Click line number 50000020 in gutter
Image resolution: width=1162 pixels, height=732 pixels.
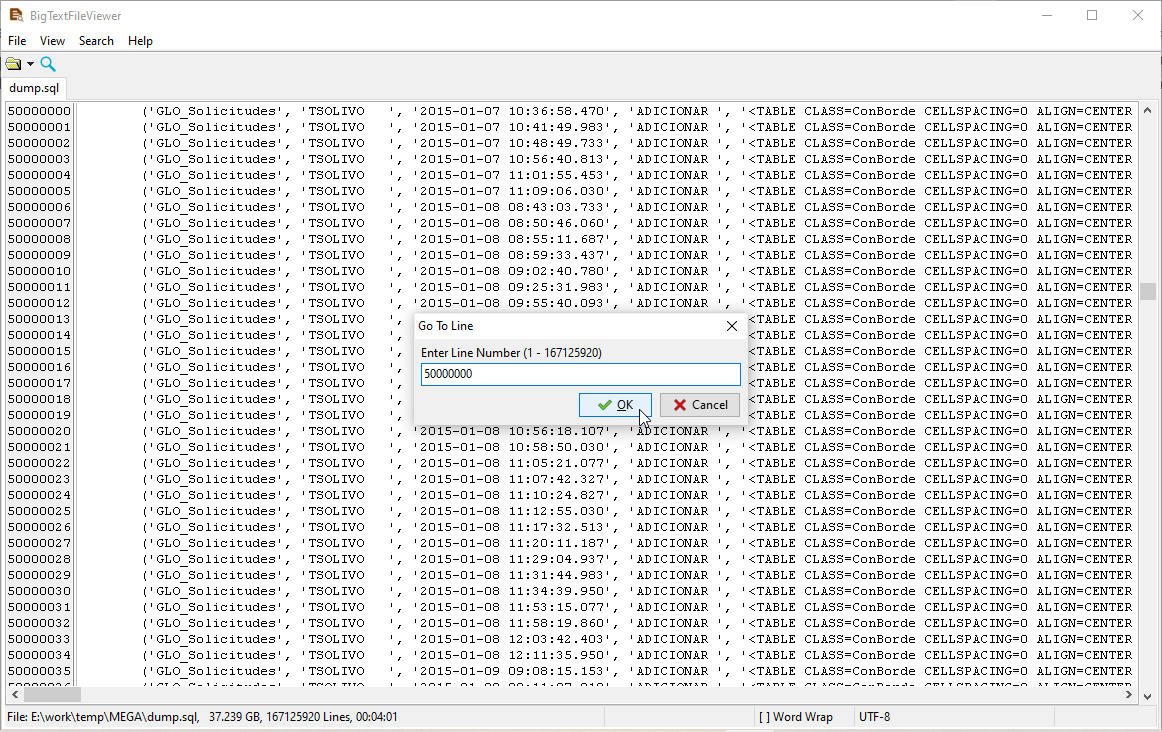[x=39, y=431]
